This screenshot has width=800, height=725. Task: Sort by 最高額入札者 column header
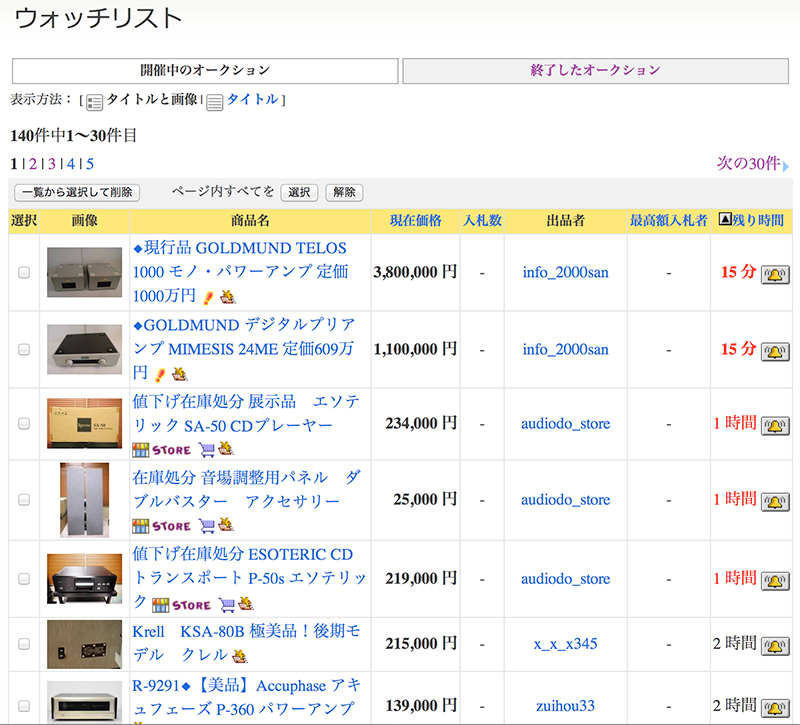point(668,220)
